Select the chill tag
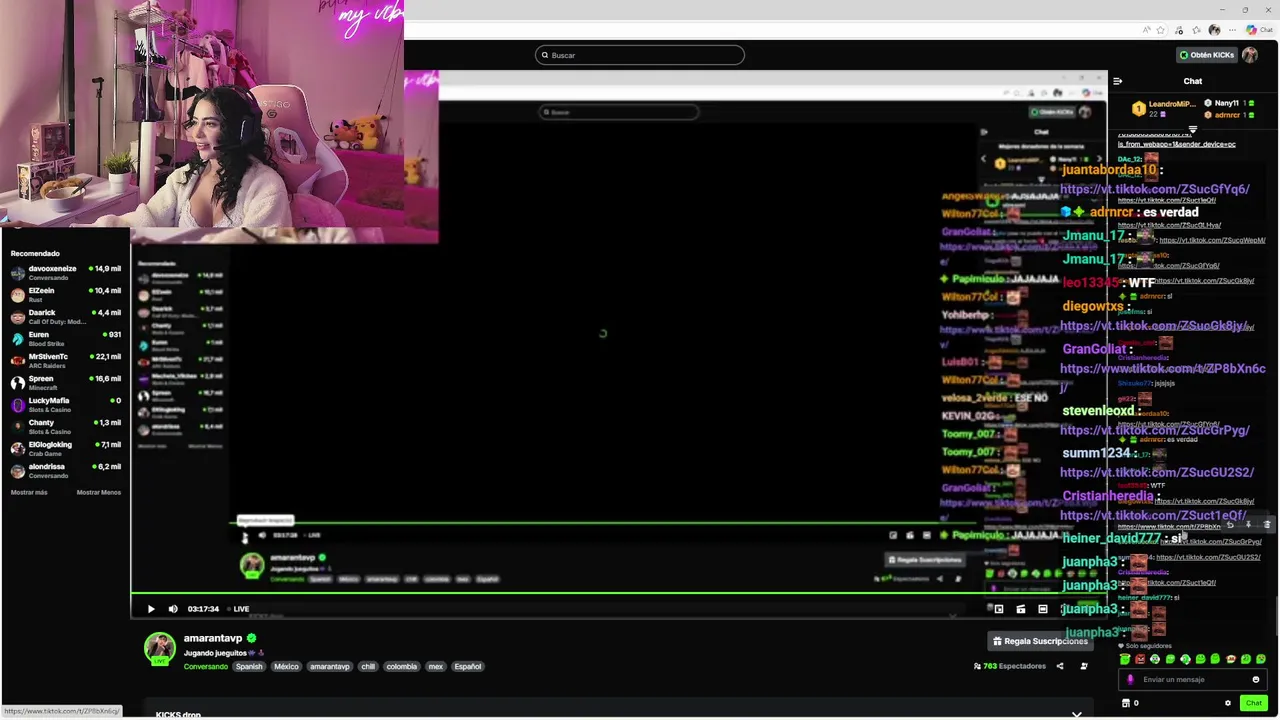 point(368,667)
